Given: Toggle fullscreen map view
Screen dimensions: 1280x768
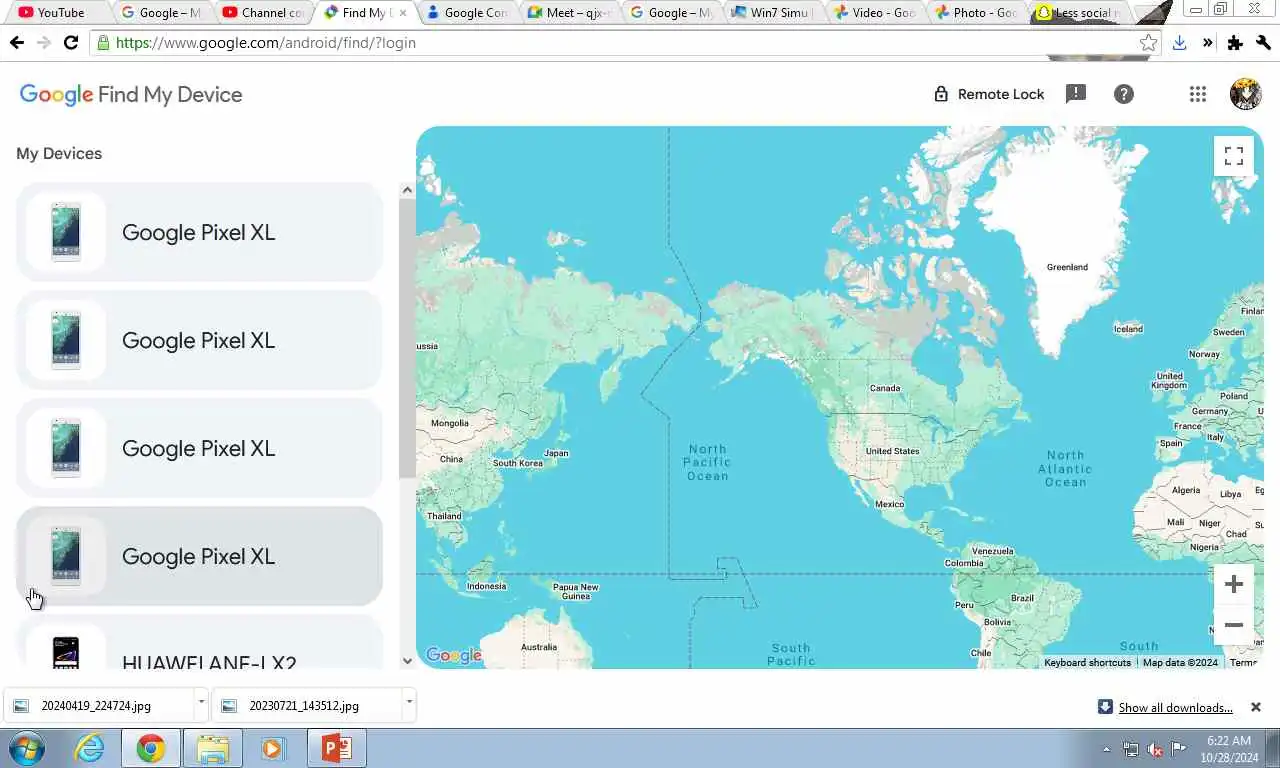Looking at the screenshot, I should 1234,156.
